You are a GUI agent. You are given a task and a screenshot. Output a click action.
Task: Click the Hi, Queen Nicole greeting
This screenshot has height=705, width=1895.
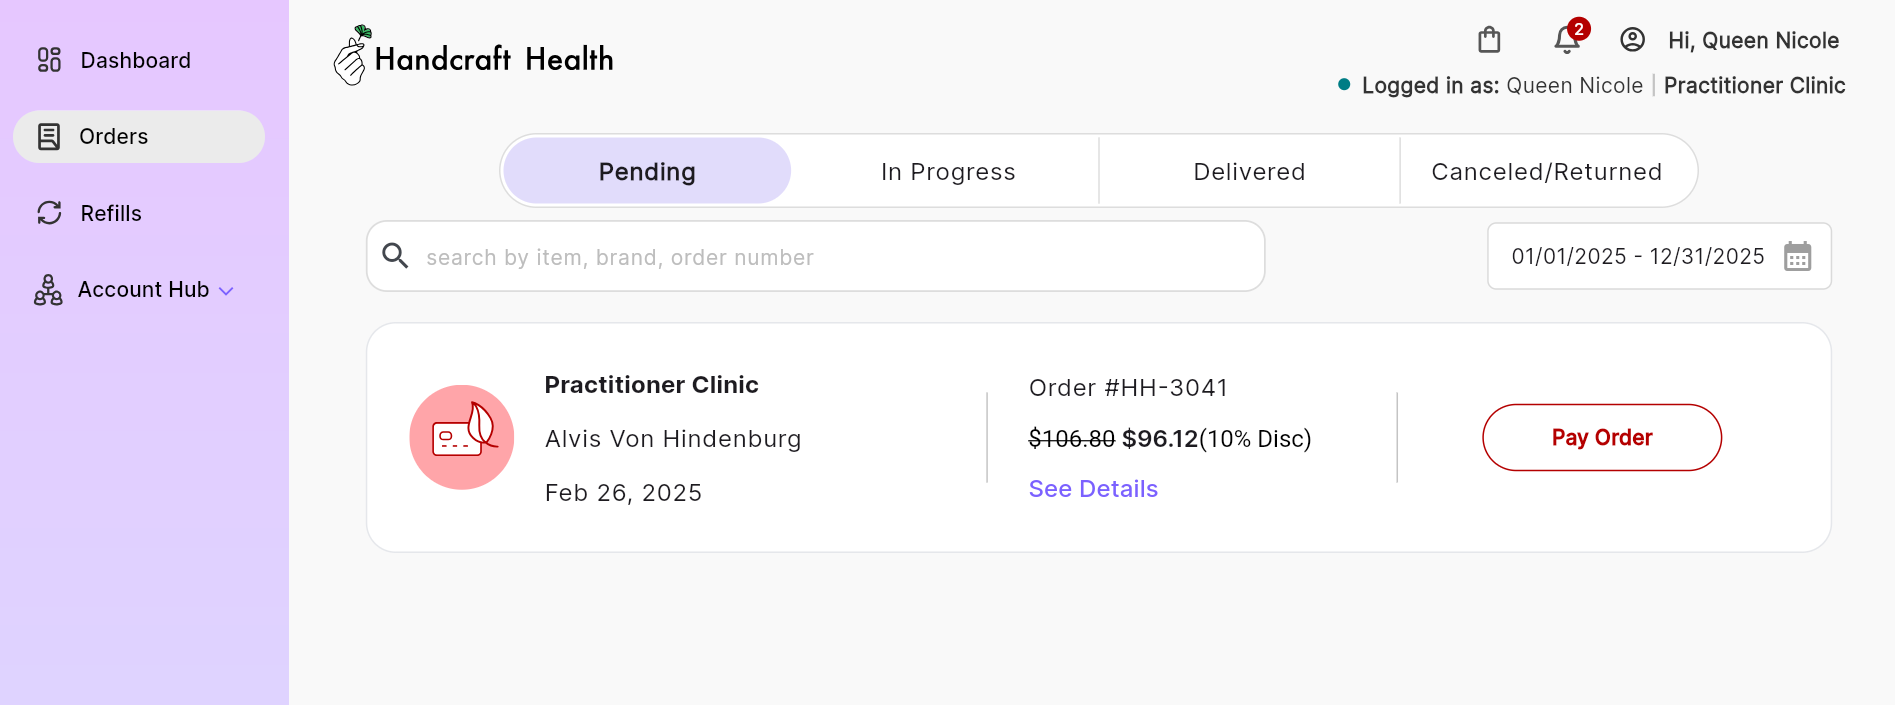(x=1753, y=40)
